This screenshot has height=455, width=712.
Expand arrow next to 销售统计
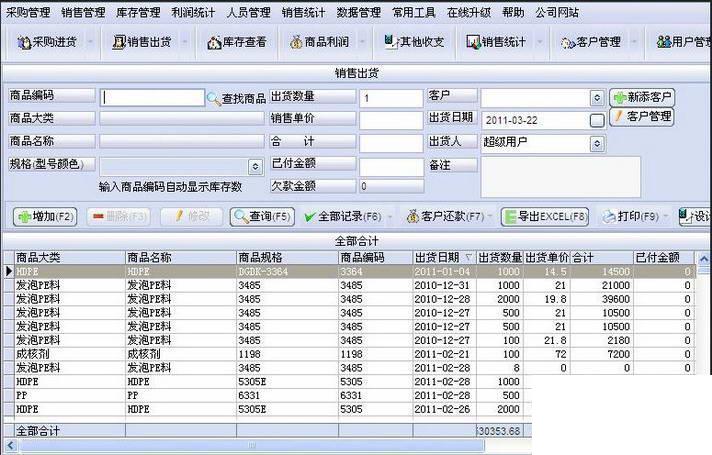[539, 42]
